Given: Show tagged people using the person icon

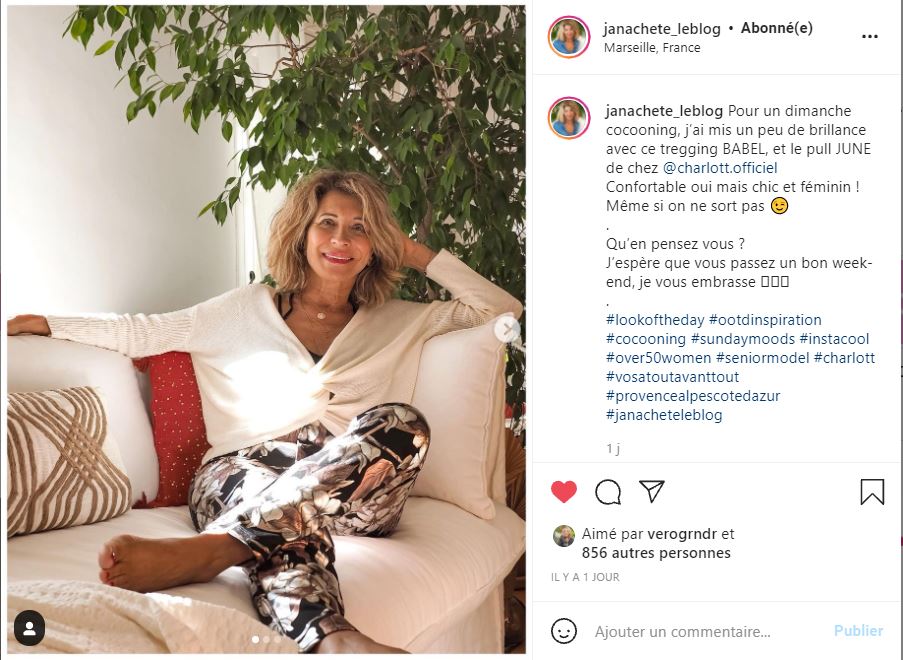Looking at the screenshot, I should pyautogui.click(x=29, y=628).
